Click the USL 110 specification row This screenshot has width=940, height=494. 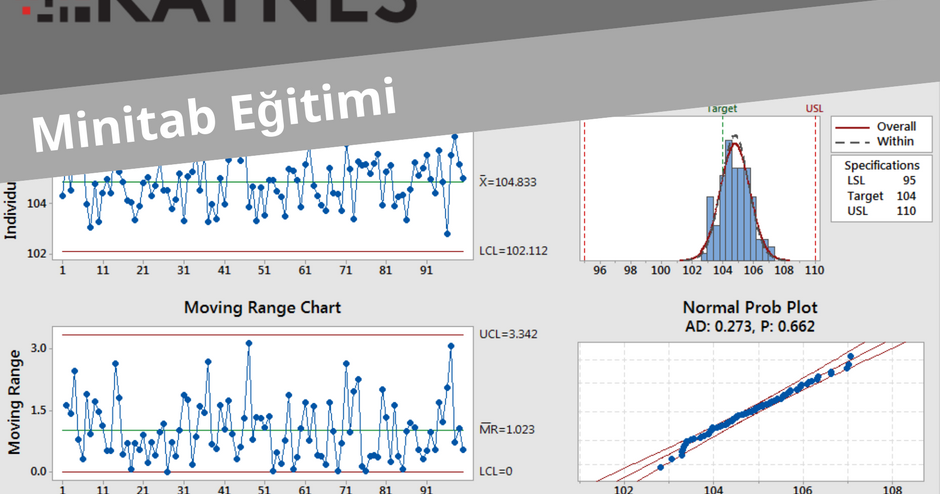881,211
